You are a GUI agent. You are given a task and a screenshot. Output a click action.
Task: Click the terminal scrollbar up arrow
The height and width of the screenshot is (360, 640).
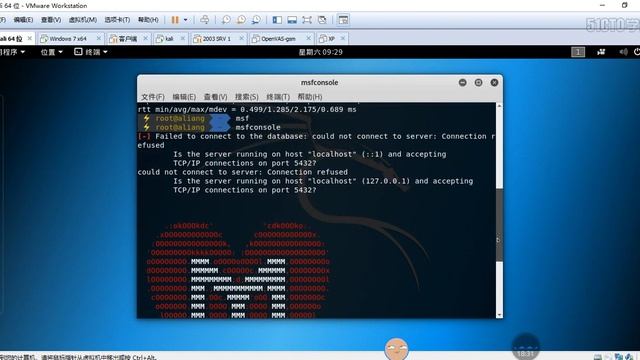[x=499, y=106]
